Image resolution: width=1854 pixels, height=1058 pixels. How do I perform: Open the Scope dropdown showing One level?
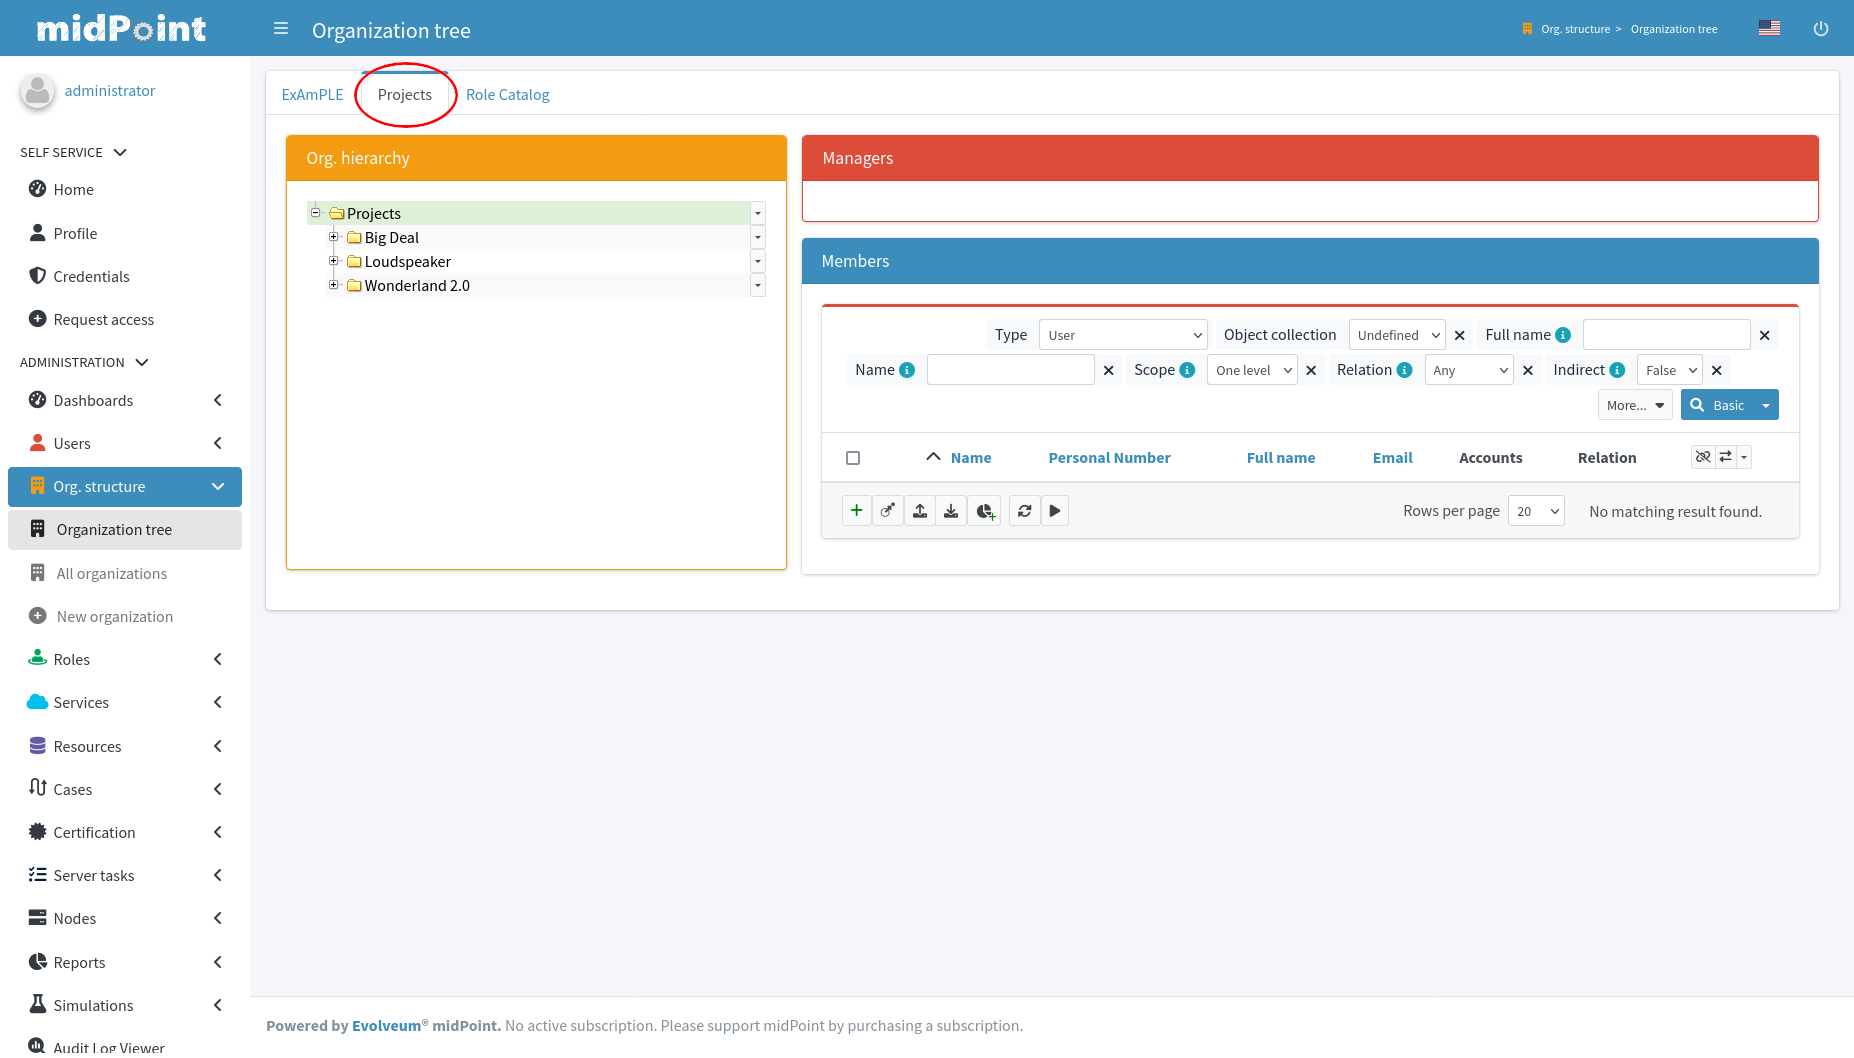point(1252,370)
